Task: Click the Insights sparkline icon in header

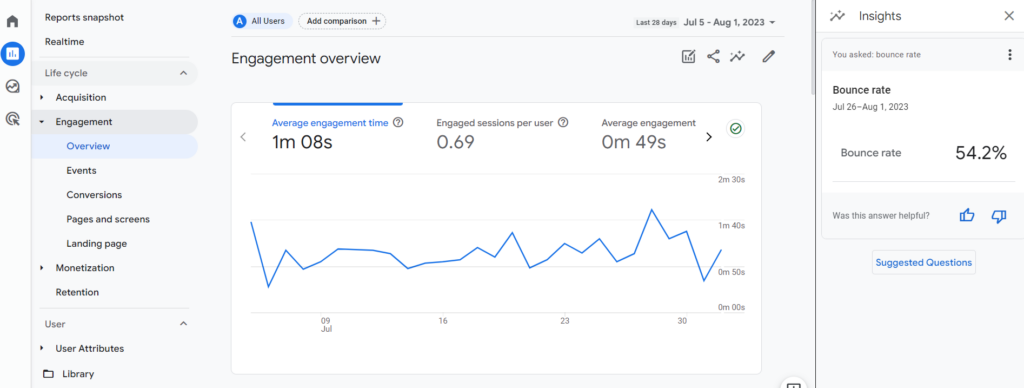Action: point(738,57)
